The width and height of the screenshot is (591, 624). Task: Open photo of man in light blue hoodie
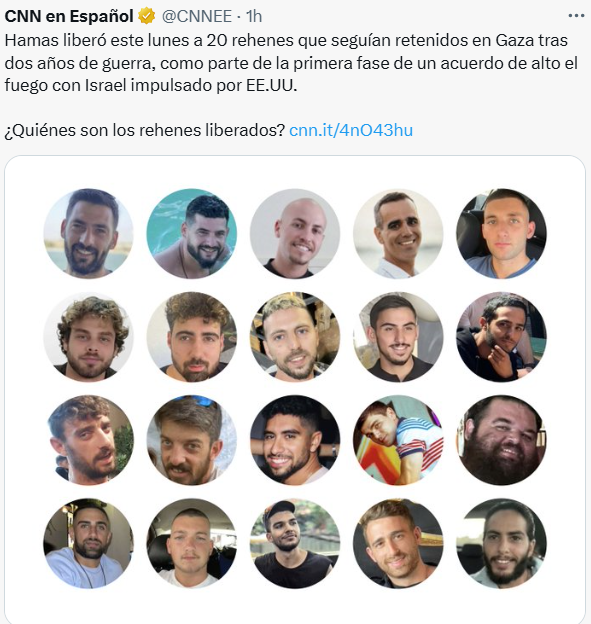tap(88, 543)
